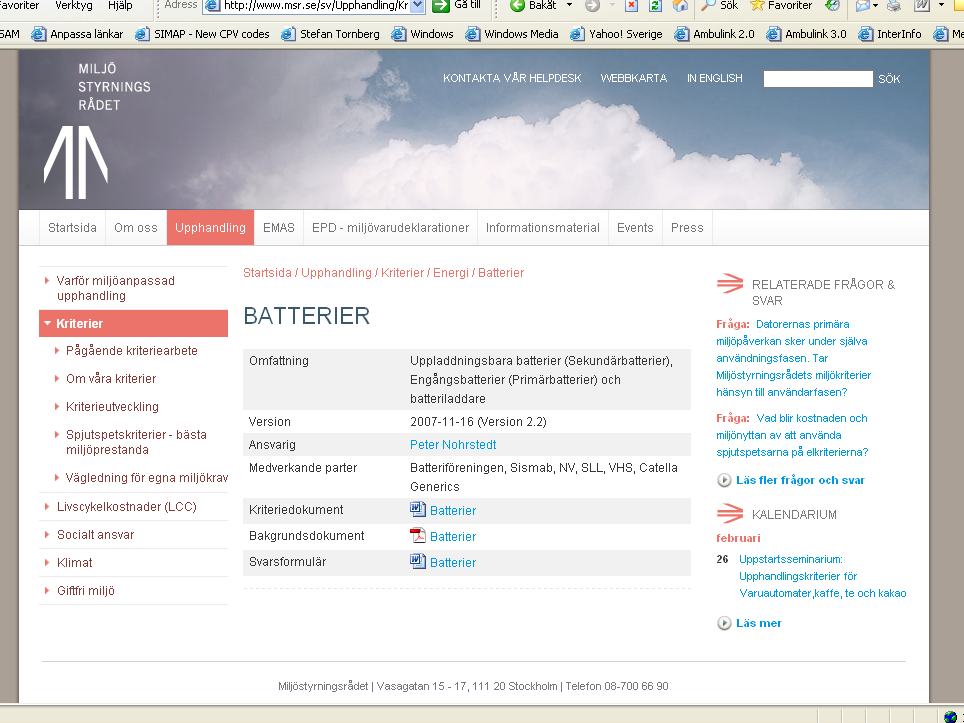Viewport: 964px width, 723px height.
Task: Click the Mail envelope toolbar icon
Action: 863,6
